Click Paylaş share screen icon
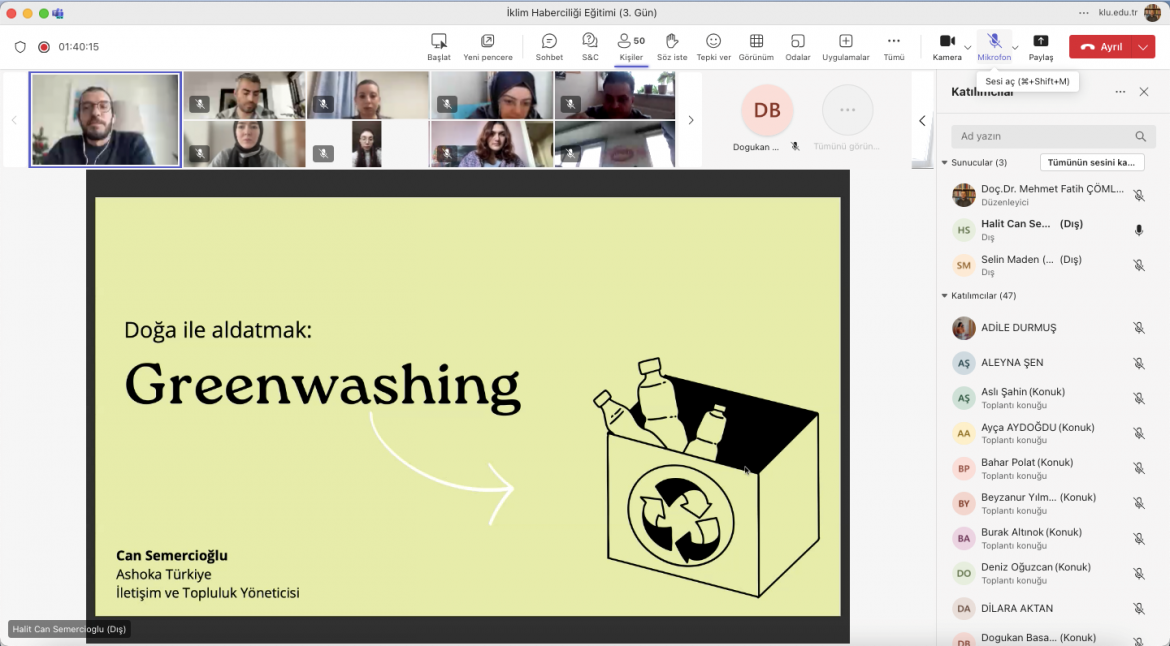Screen dimensions: 1170x646 click(x=1041, y=46)
